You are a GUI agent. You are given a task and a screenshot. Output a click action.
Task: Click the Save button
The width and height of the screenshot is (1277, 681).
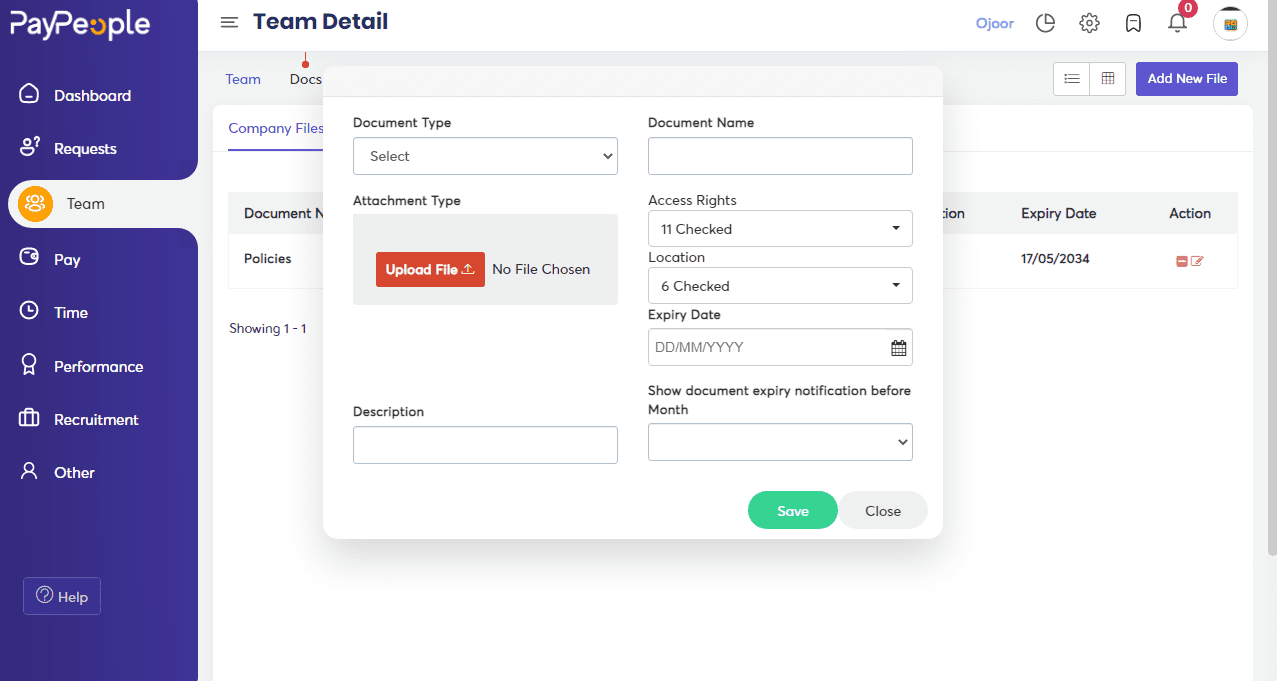tap(792, 511)
